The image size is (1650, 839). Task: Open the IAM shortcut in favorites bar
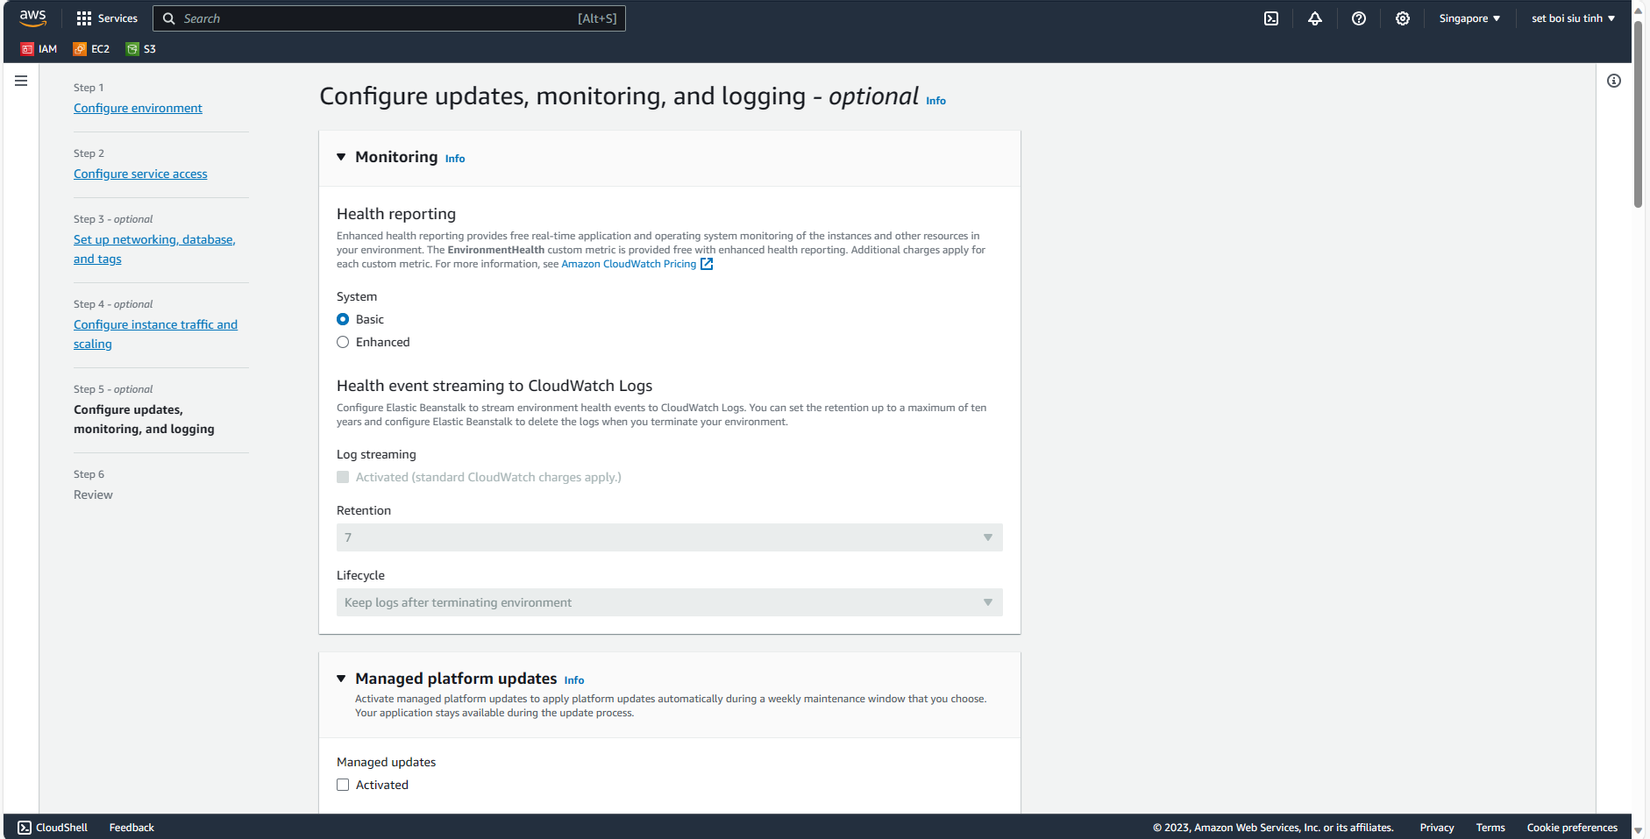39,49
